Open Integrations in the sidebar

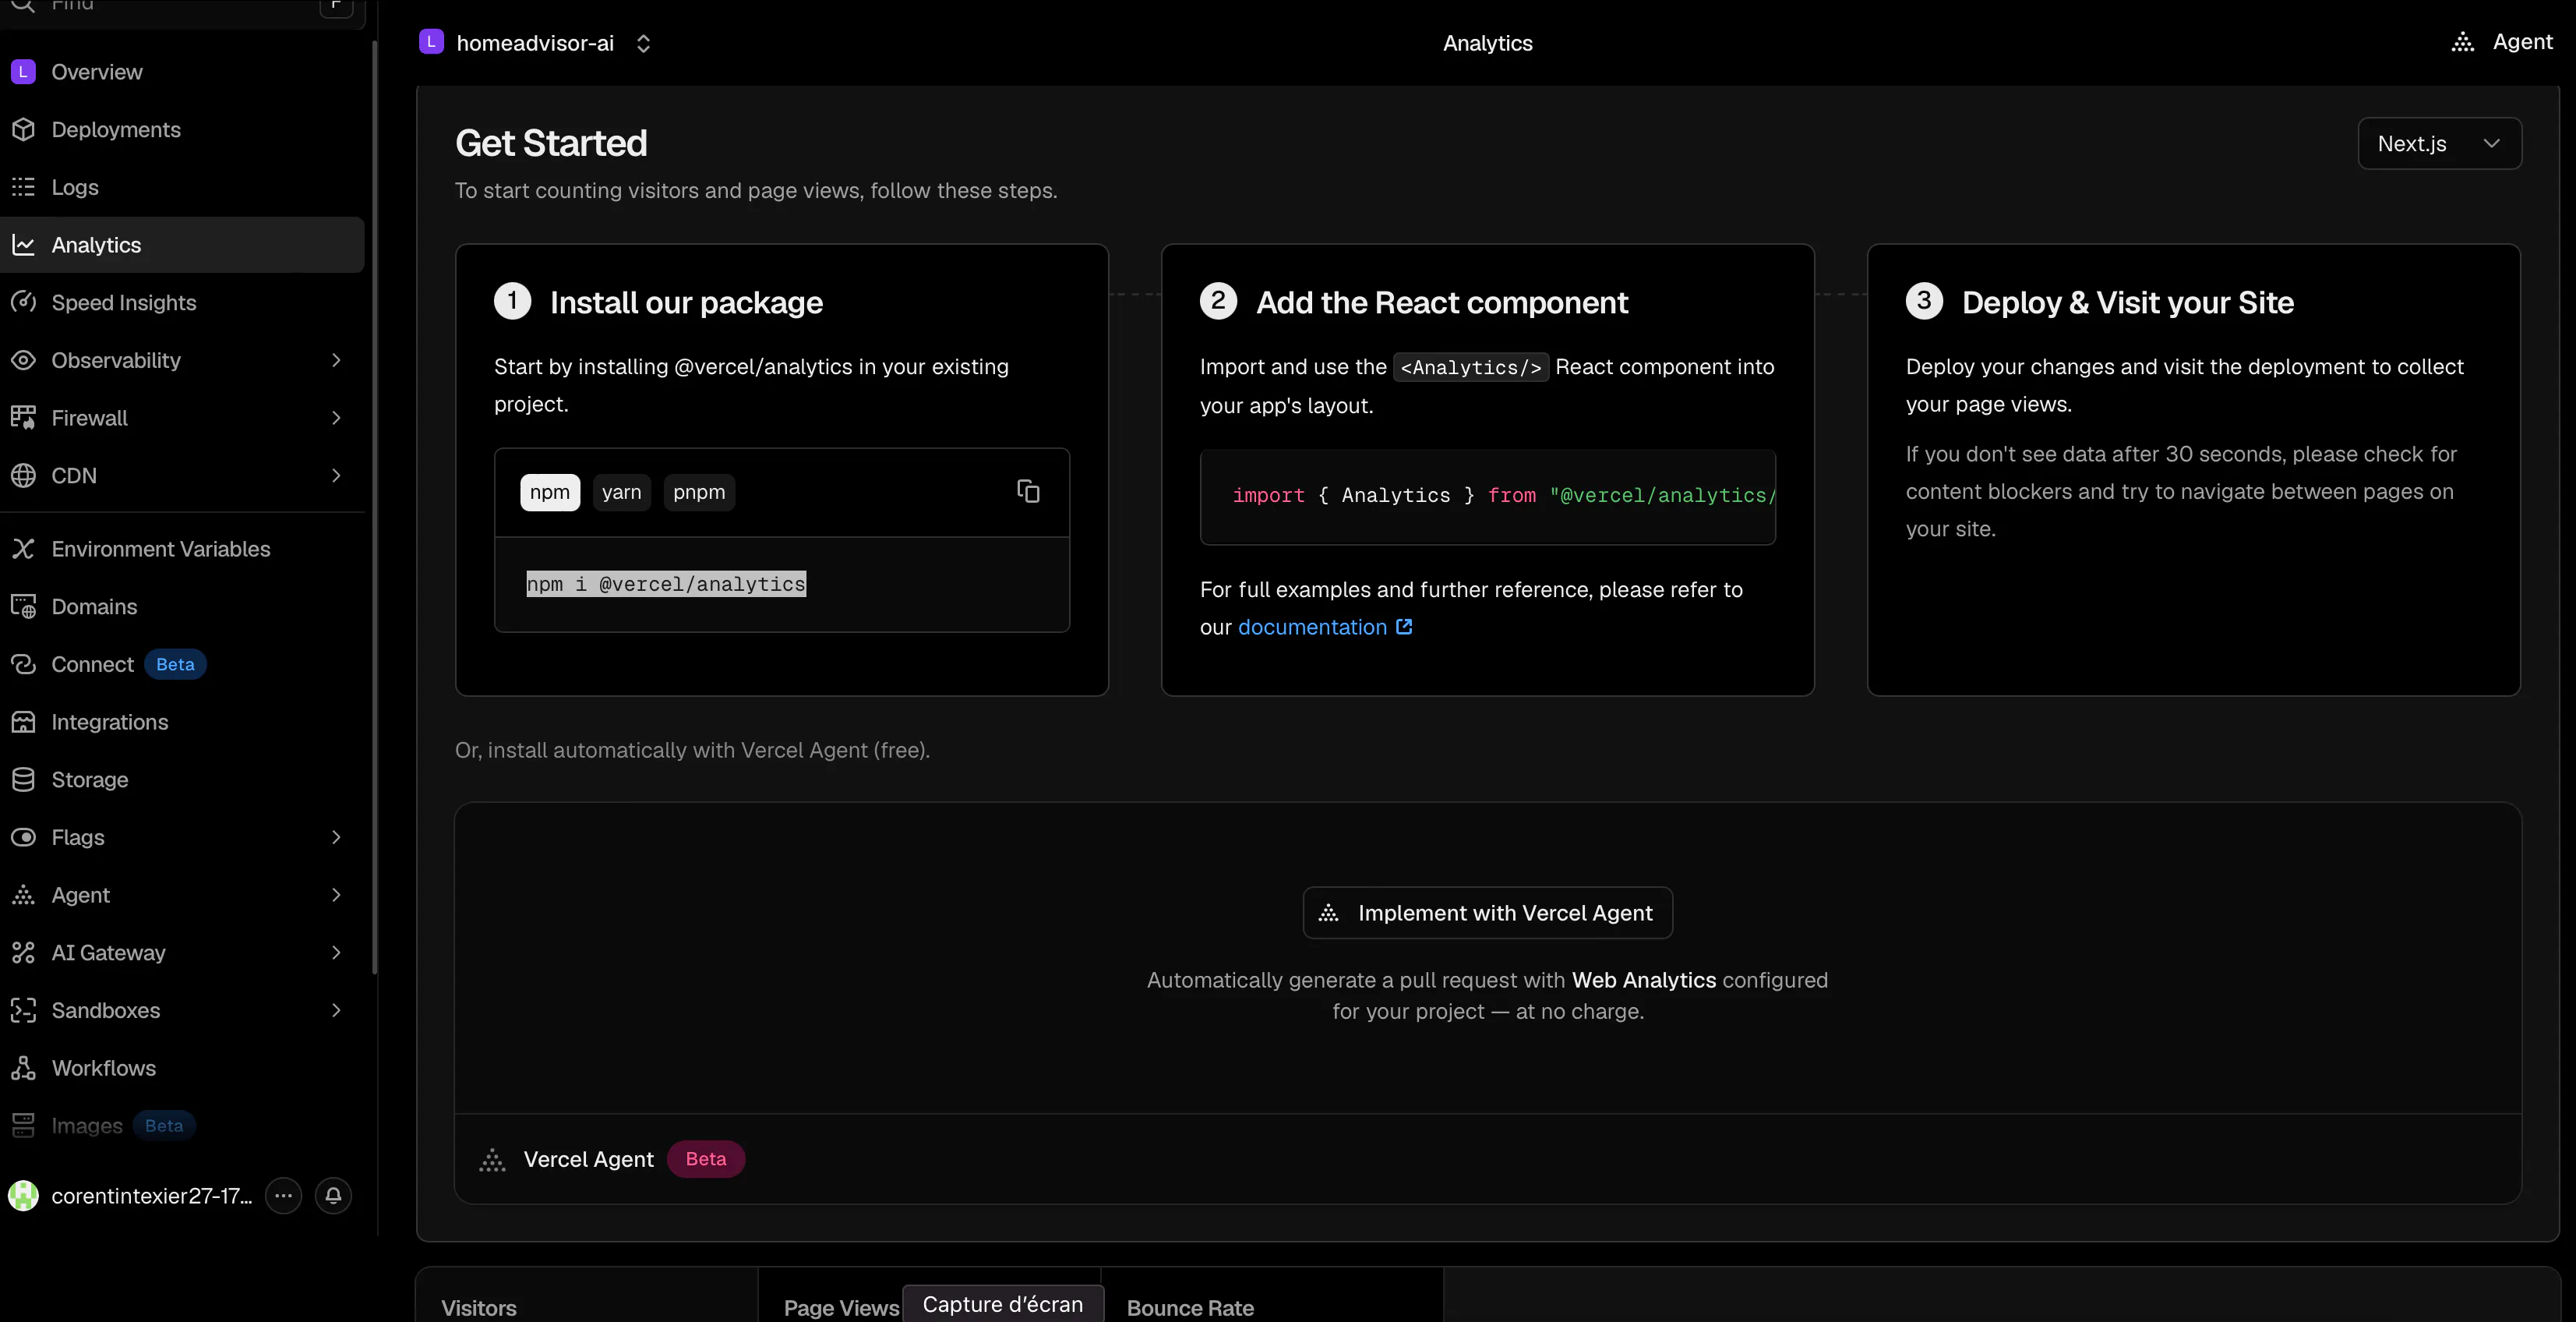coord(182,722)
